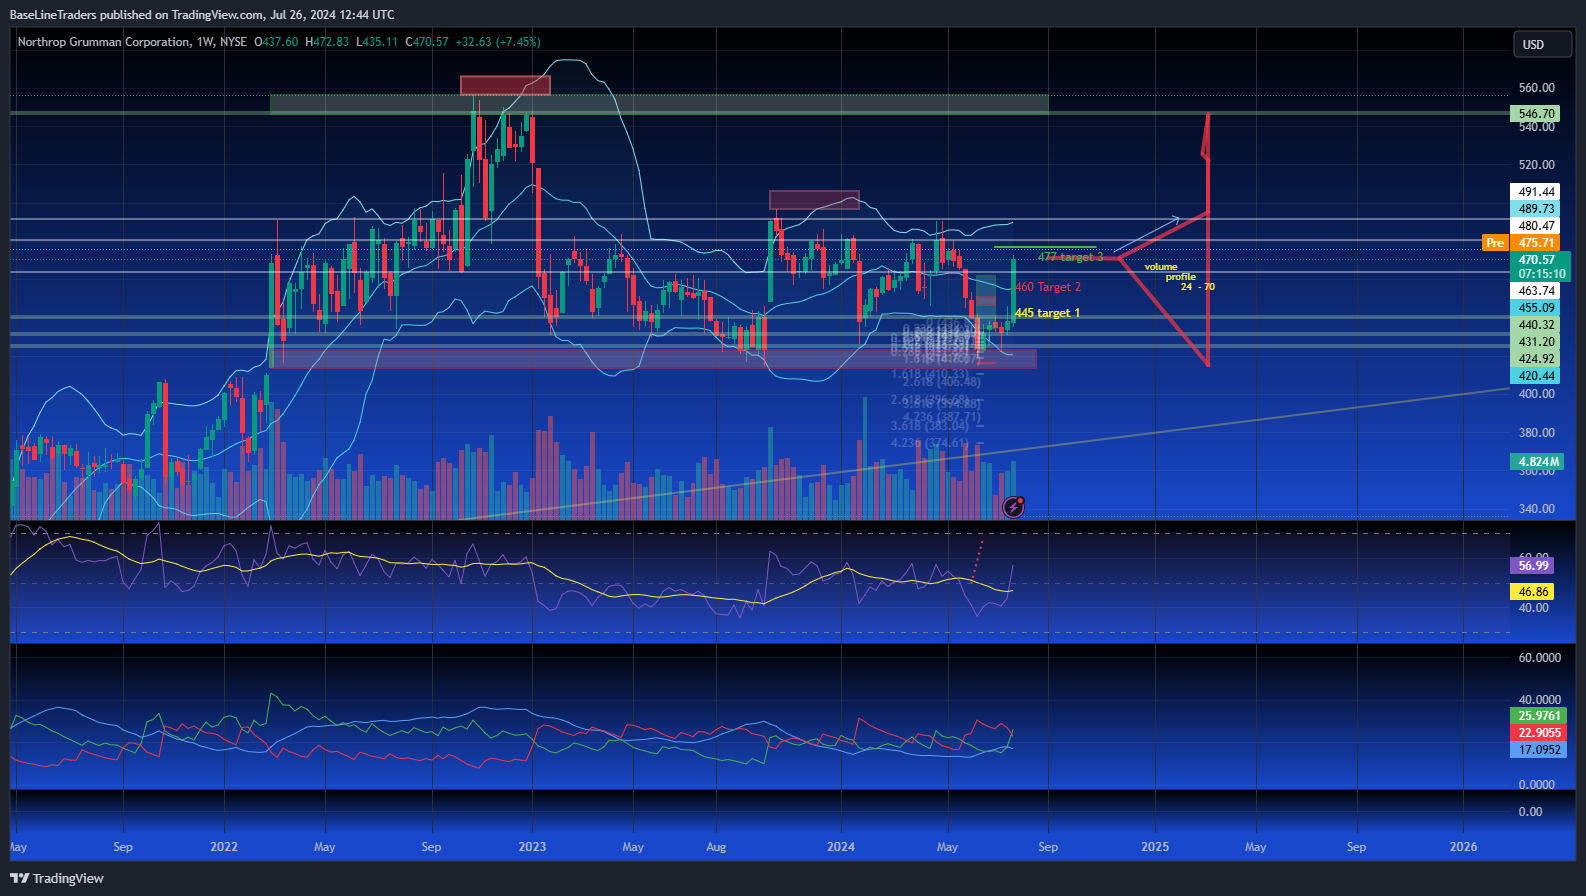The height and width of the screenshot is (896, 1586).
Task: Select the 2.618 (406.48) Fibonacci label
Action: (941, 382)
